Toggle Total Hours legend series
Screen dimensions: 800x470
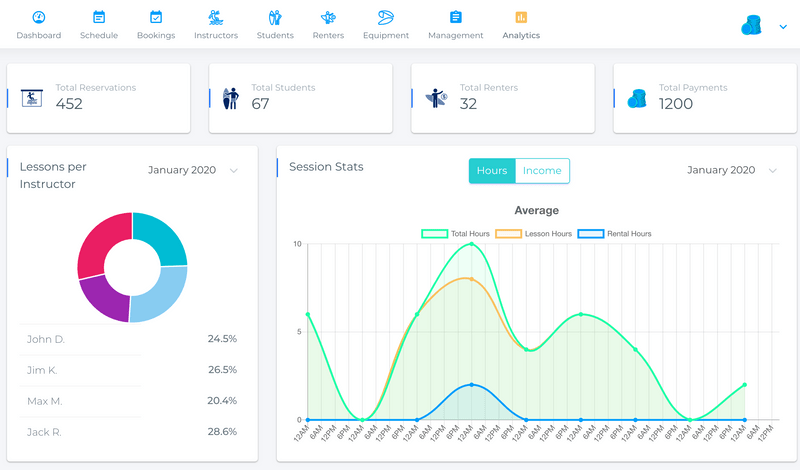(456, 234)
